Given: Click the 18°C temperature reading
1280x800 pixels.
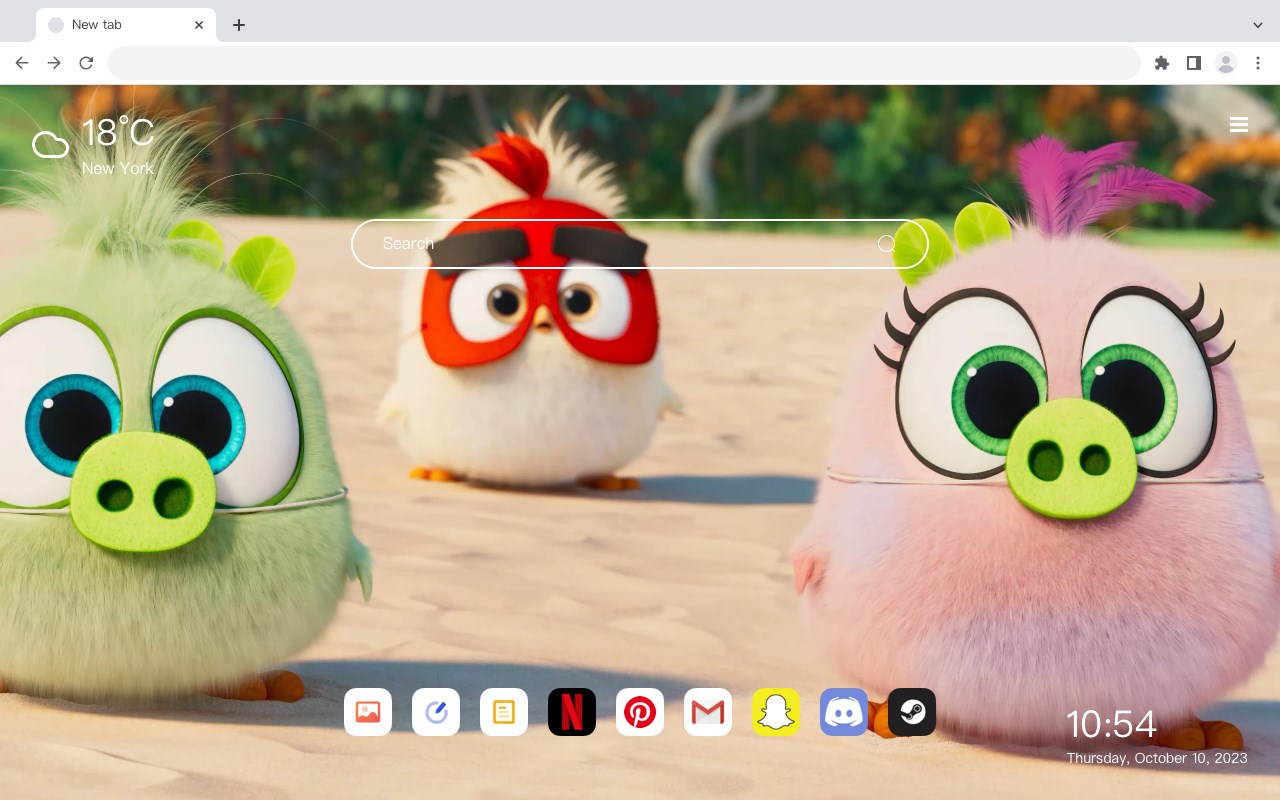Looking at the screenshot, I should [x=118, y=133].
